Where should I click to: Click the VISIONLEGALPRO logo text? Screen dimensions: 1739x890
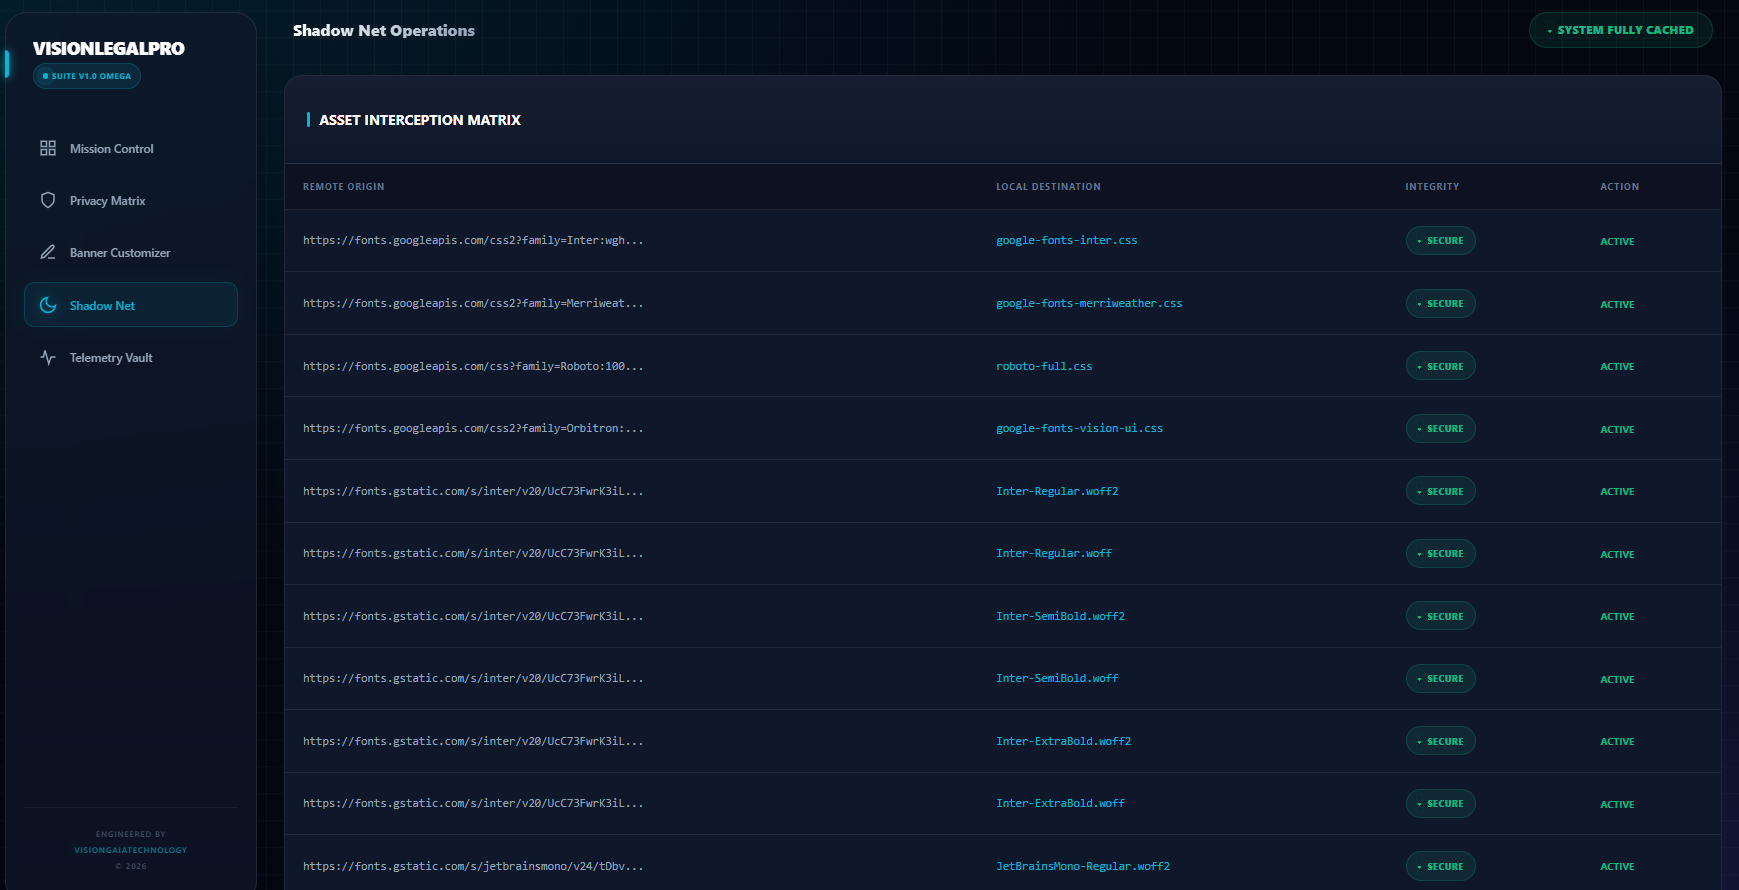click(108, 48)
